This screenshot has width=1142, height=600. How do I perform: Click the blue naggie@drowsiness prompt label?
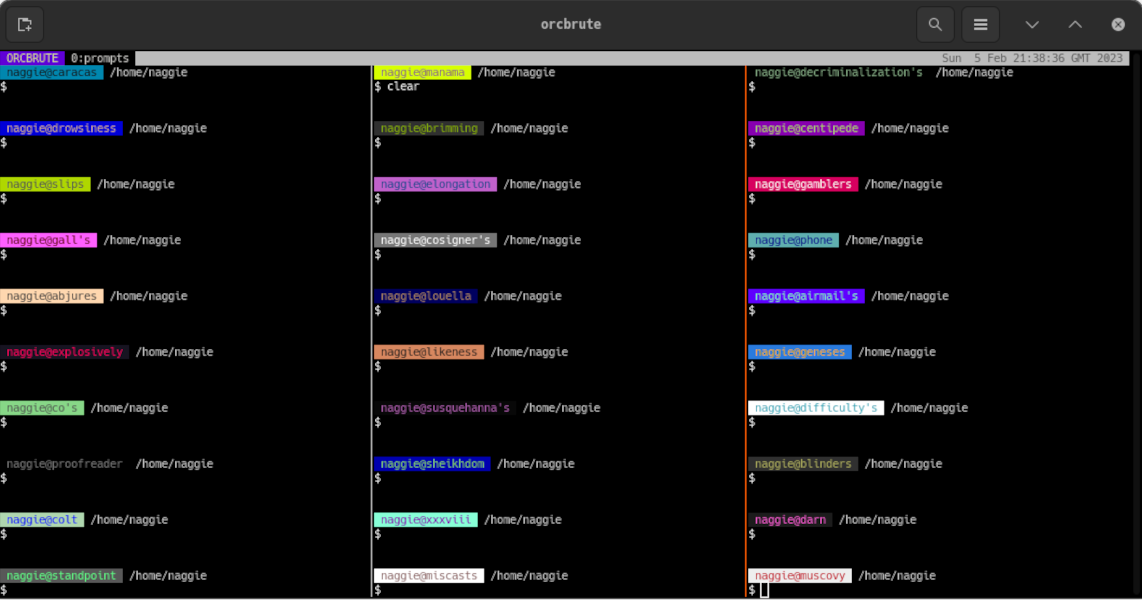[61, 128]
